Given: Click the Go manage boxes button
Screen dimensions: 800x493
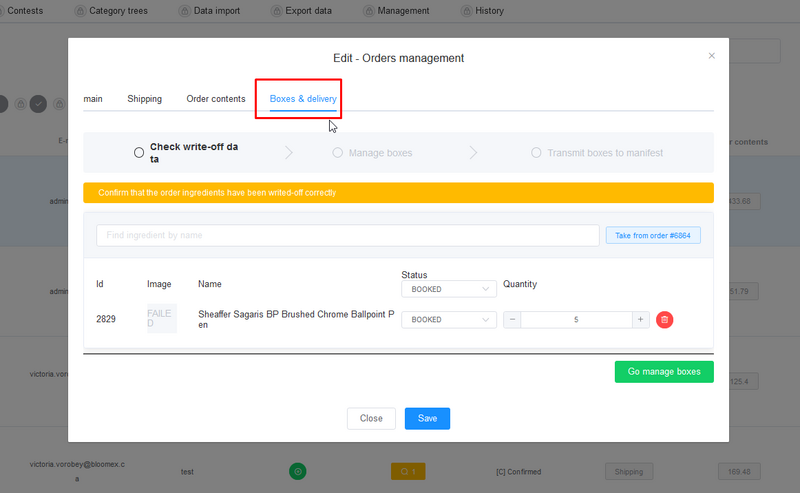Looking at the screenshot, I should 664,372.
